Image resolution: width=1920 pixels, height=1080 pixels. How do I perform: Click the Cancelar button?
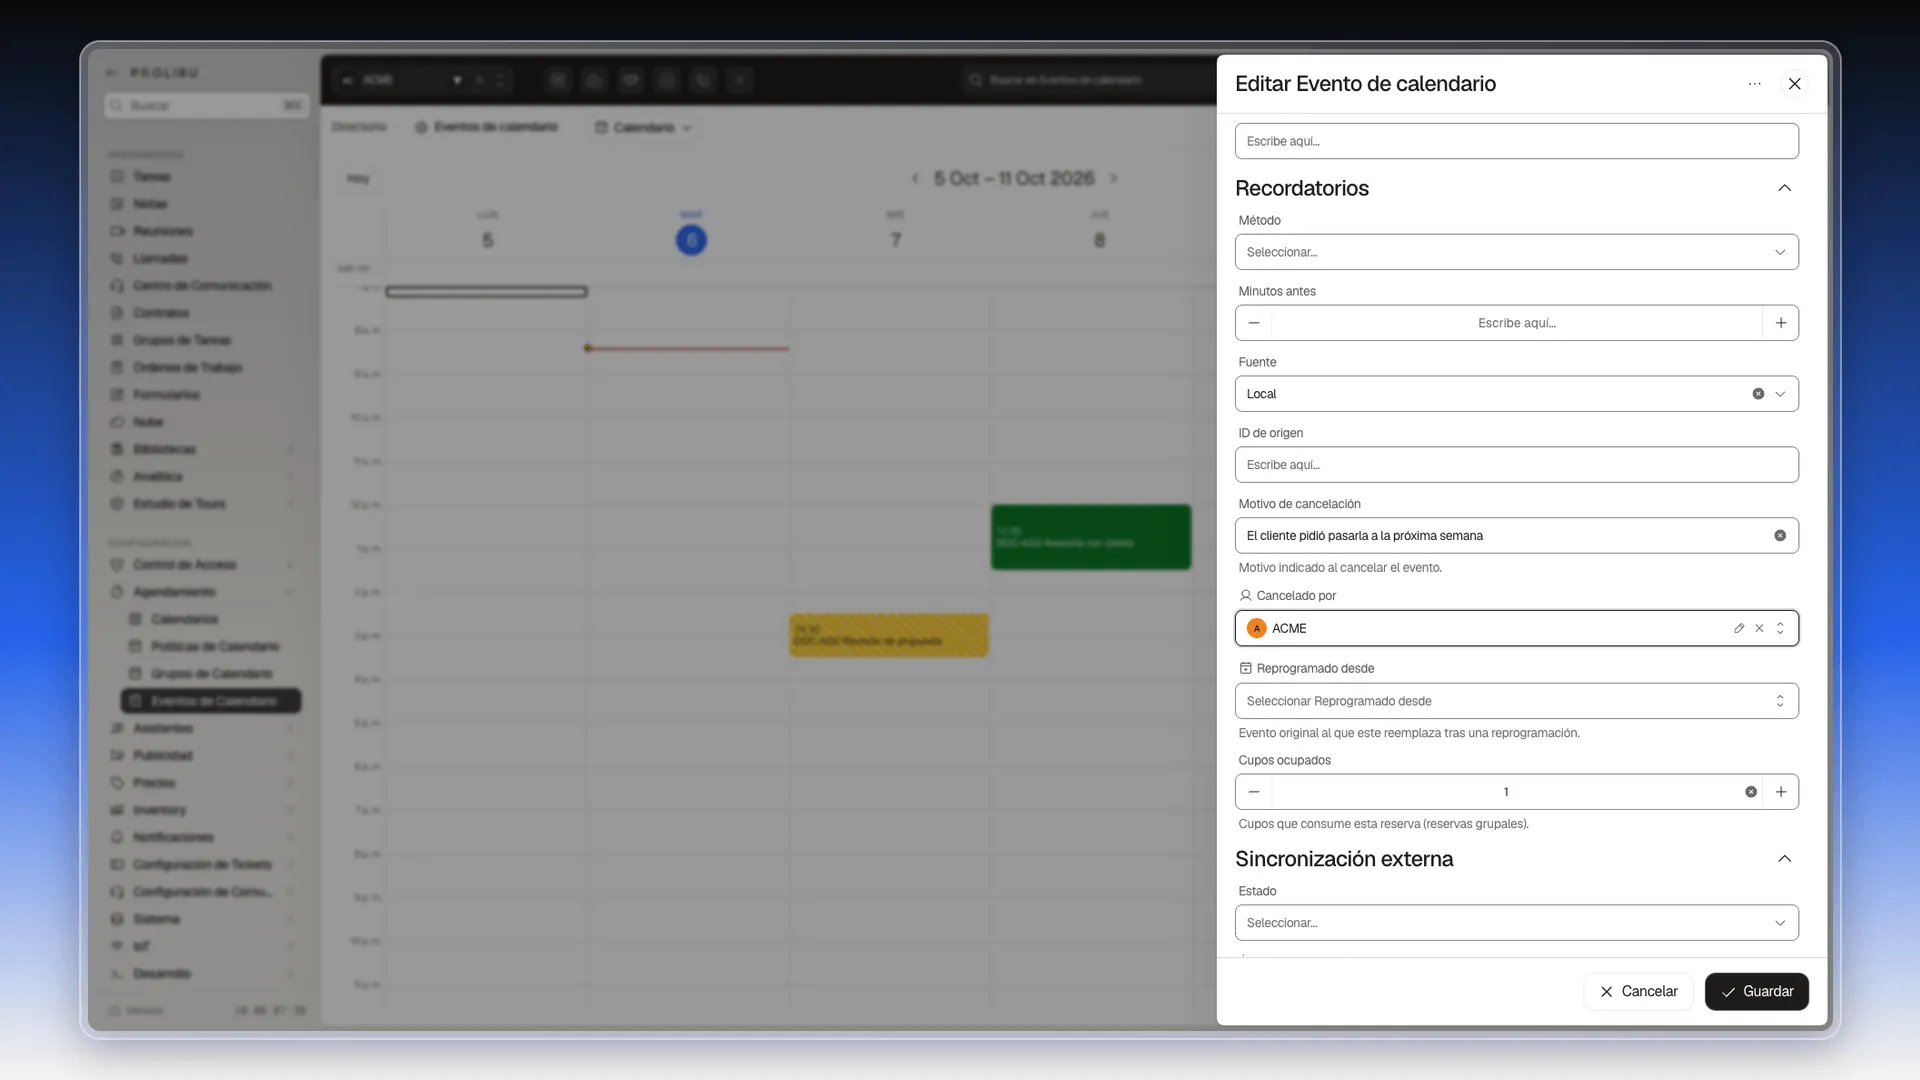pos(1638,992)
